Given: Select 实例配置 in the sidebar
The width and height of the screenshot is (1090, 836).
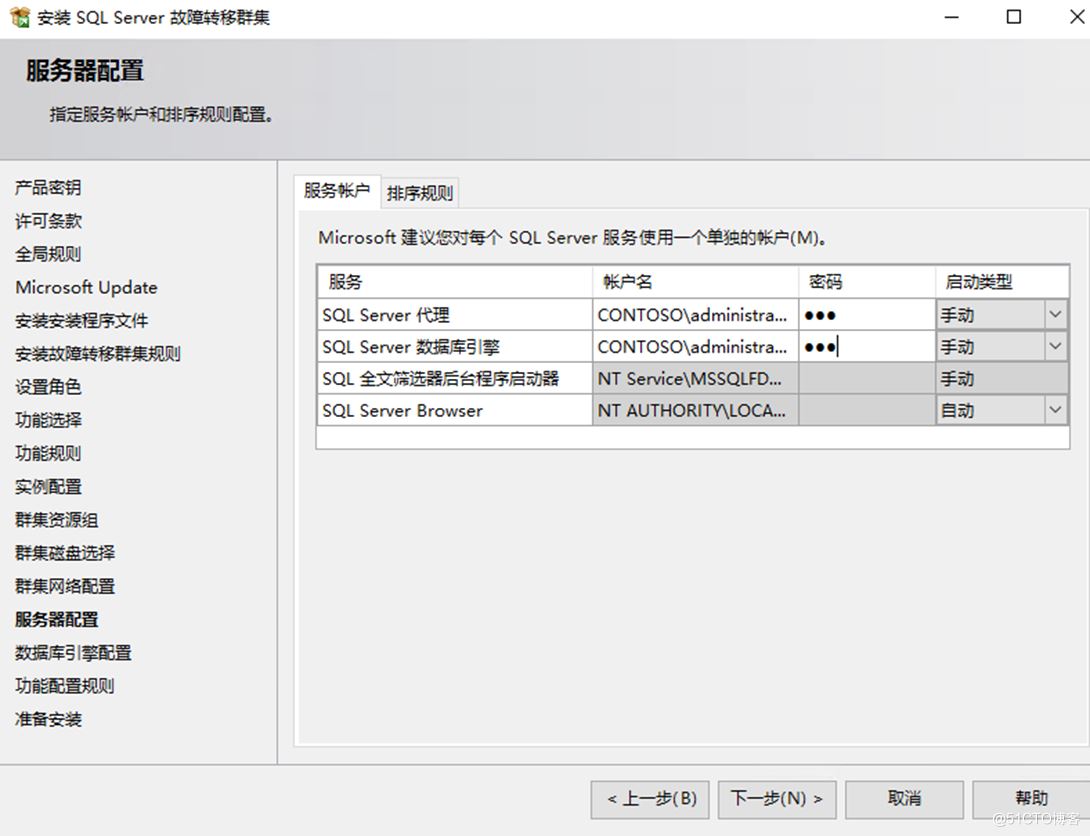Looking at the screenshot, I should tap(48, 486).
